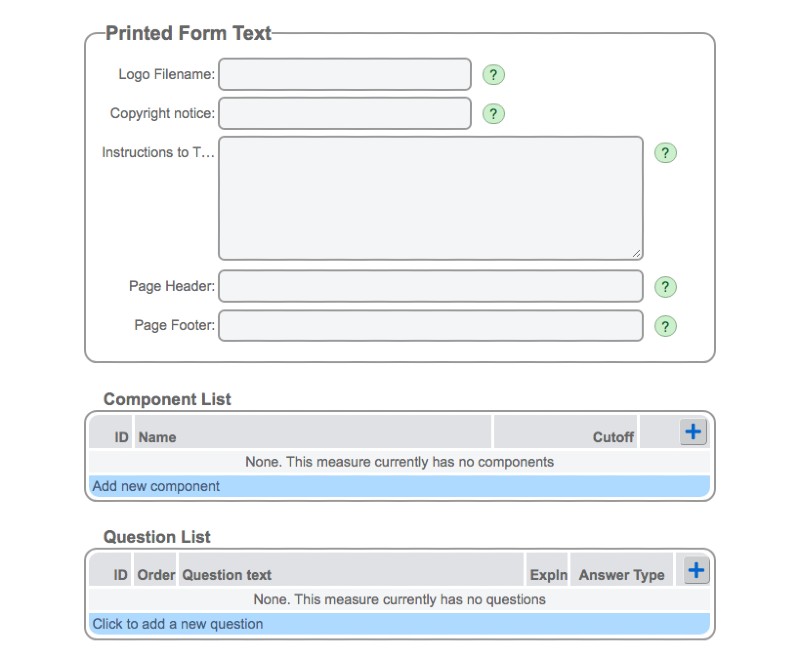This screenshot has height=657, width=800.
Task: Click the Cutoff column header
Action: tap(613, 436)
